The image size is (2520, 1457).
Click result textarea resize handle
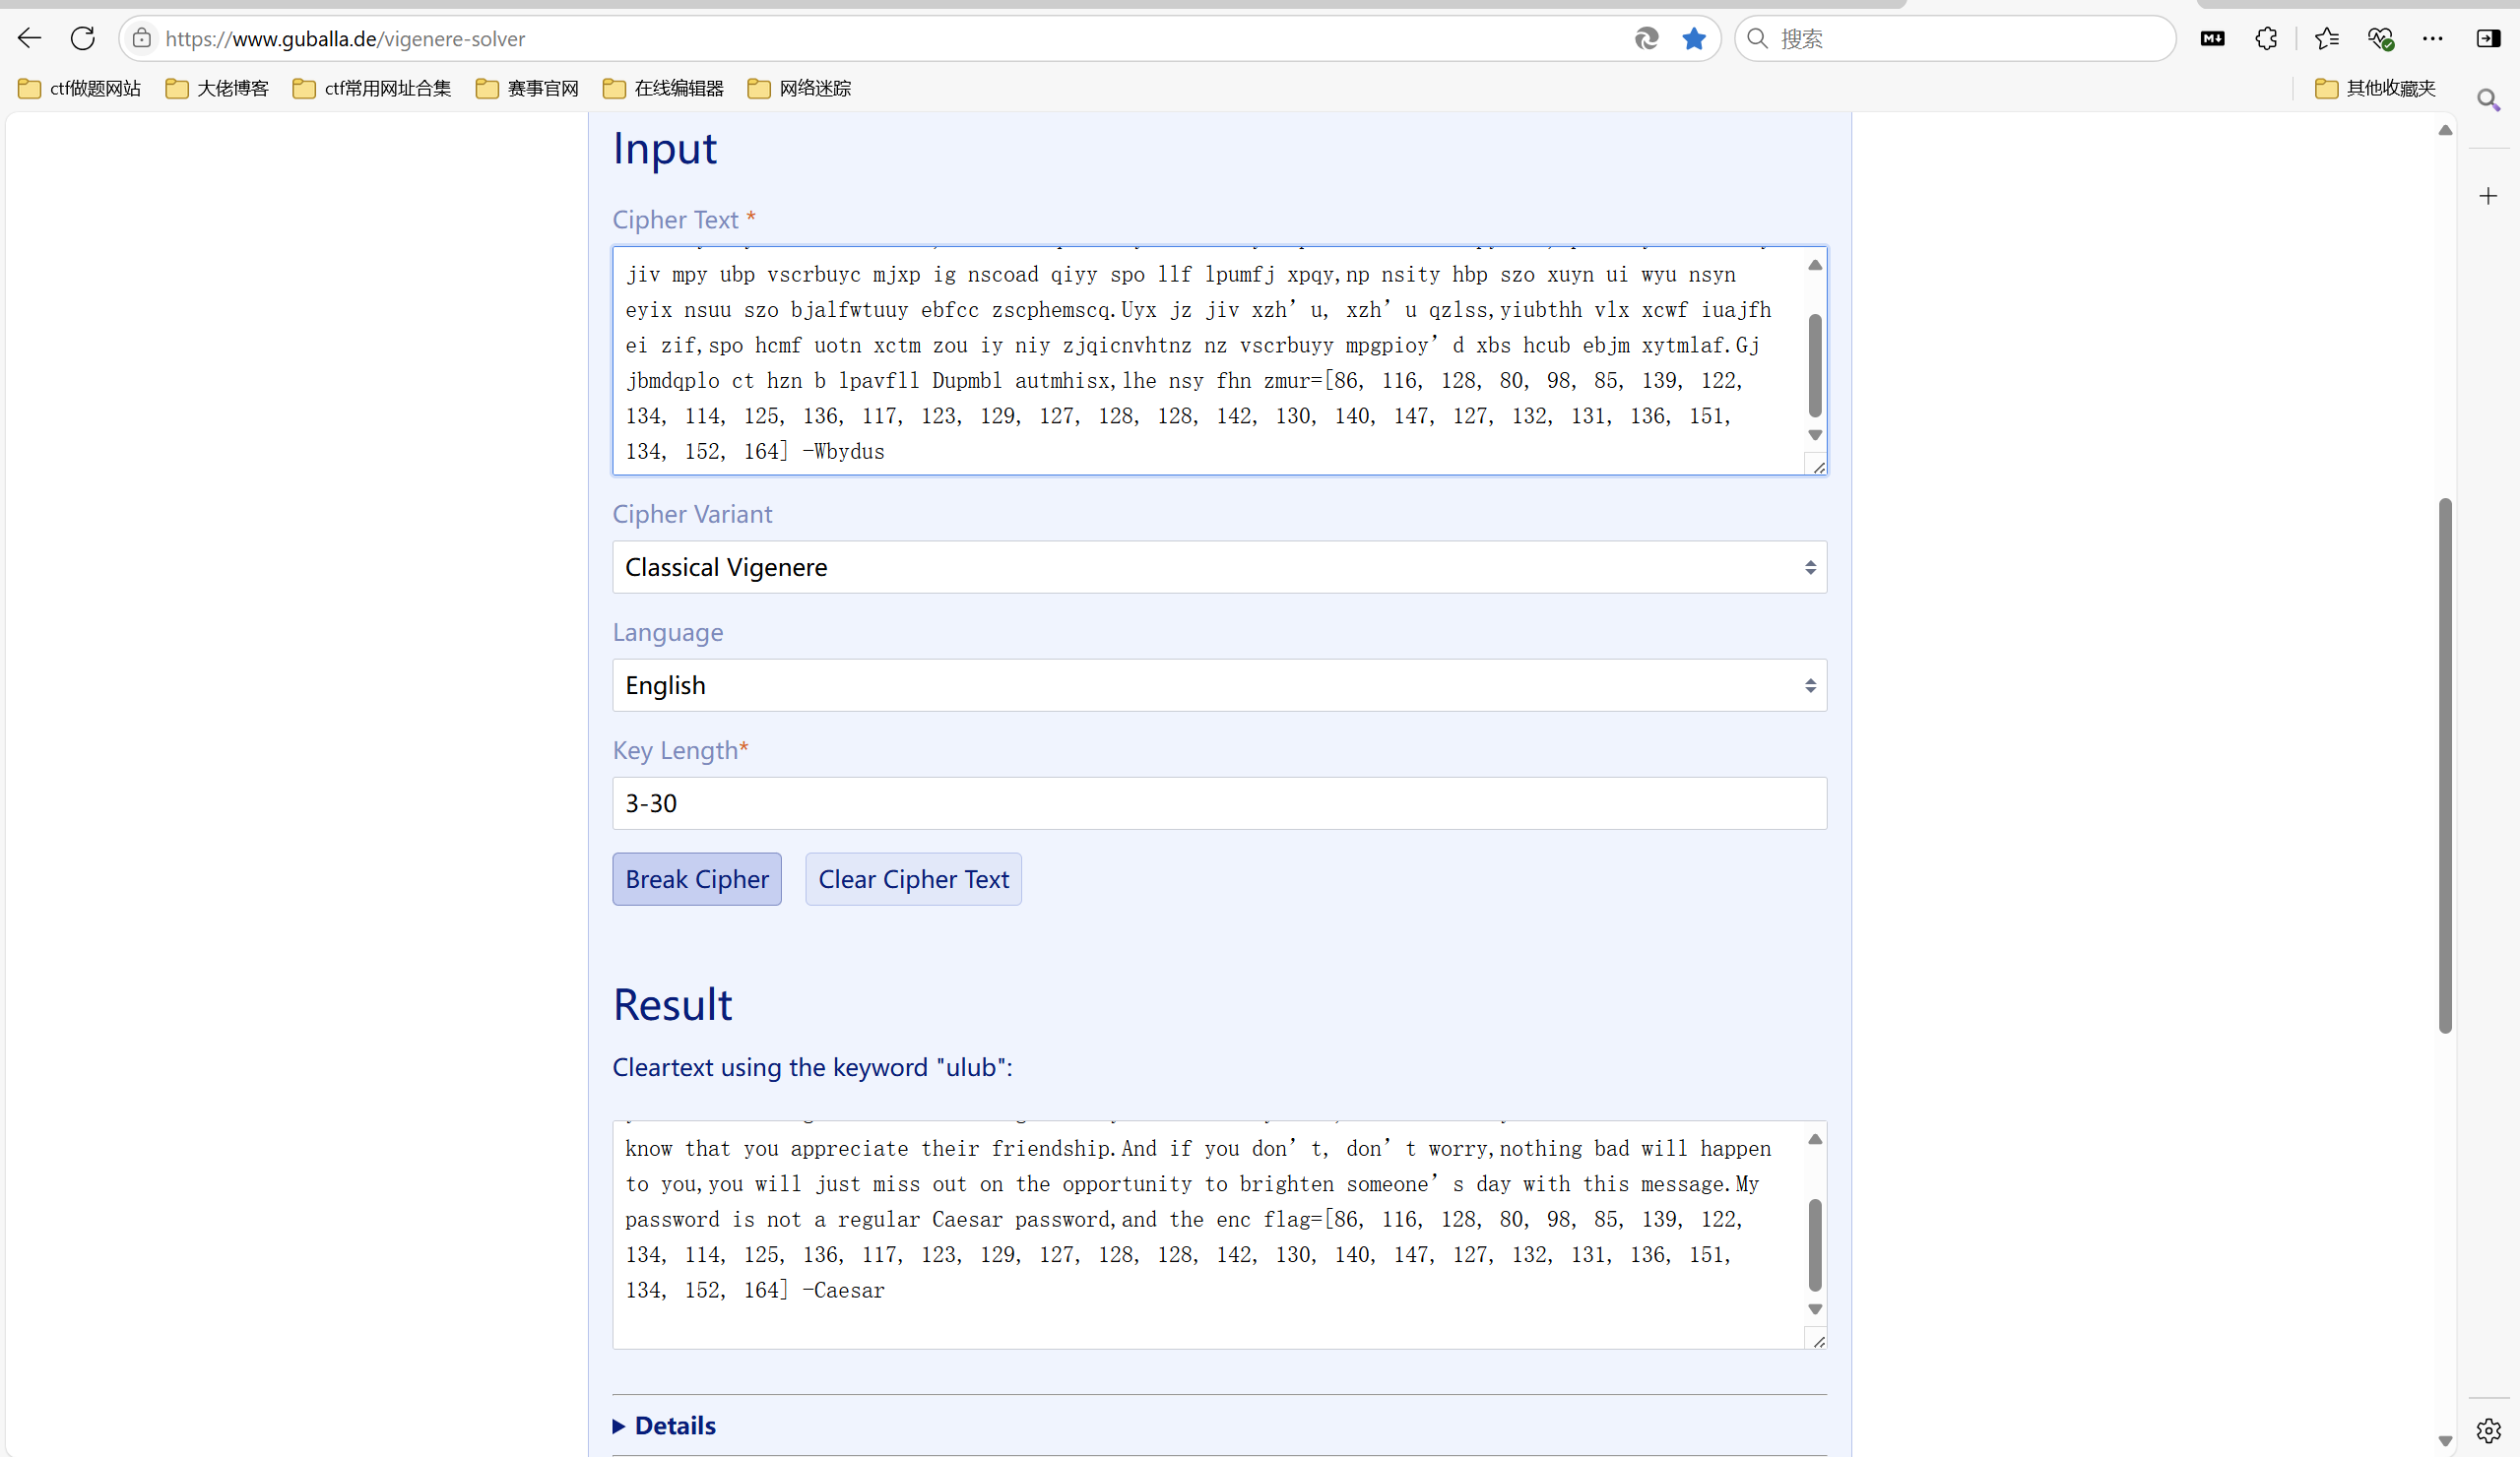pos(1818,1341)
